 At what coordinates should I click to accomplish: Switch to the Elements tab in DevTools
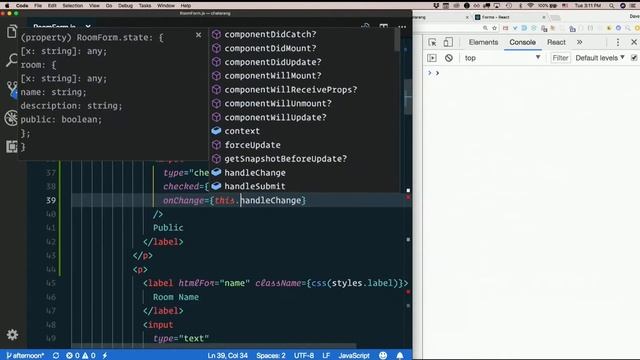483,42
